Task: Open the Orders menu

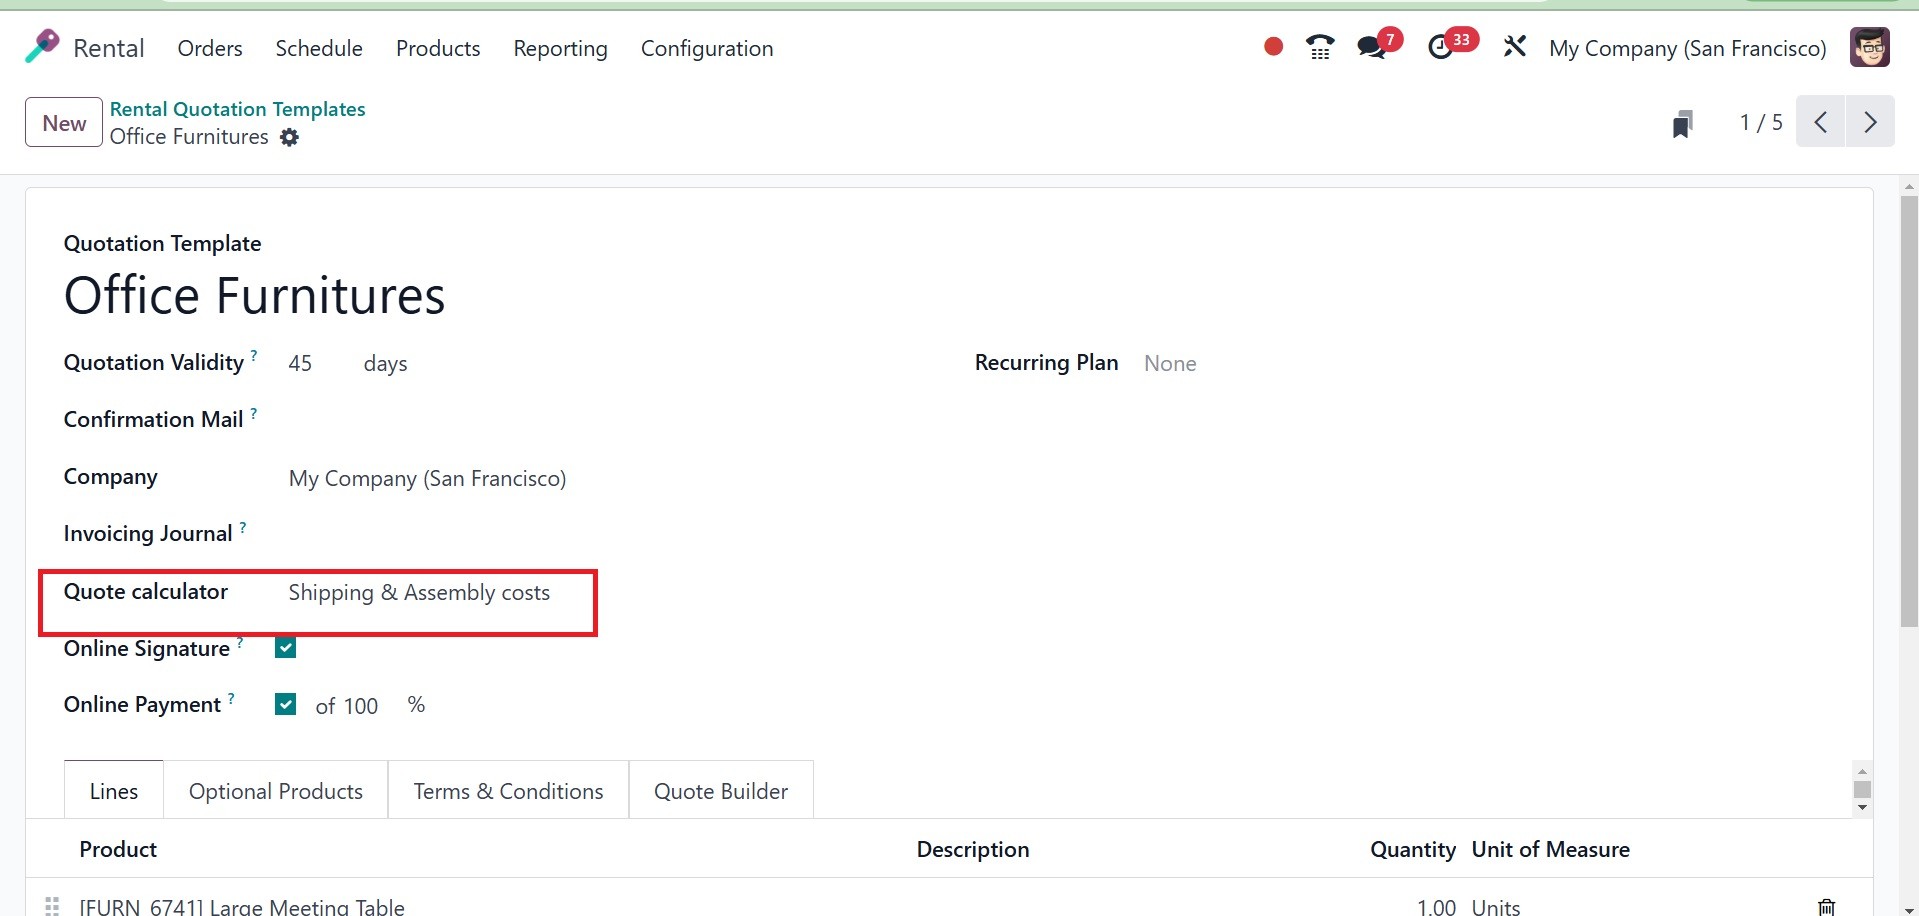Action: click(x=210, y=48)
